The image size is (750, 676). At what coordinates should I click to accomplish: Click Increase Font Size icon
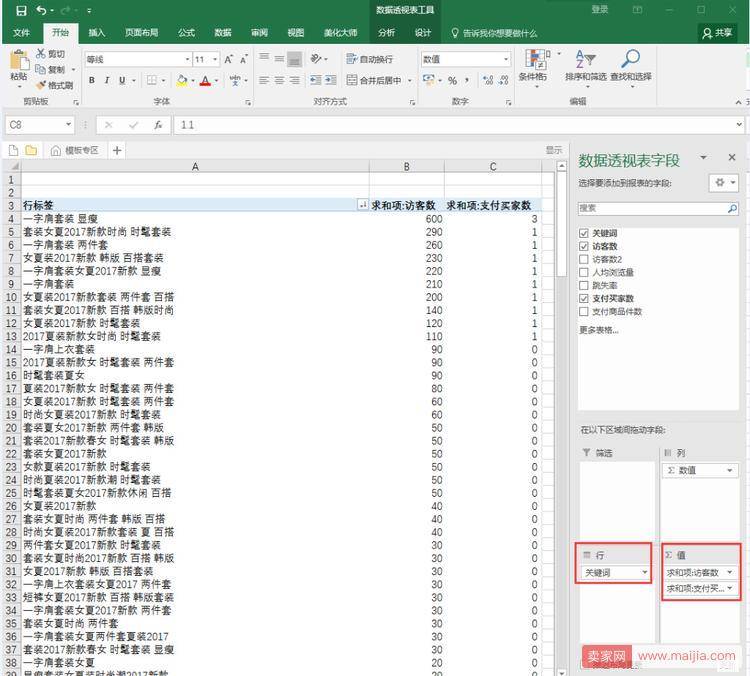(x=229, y=59)
